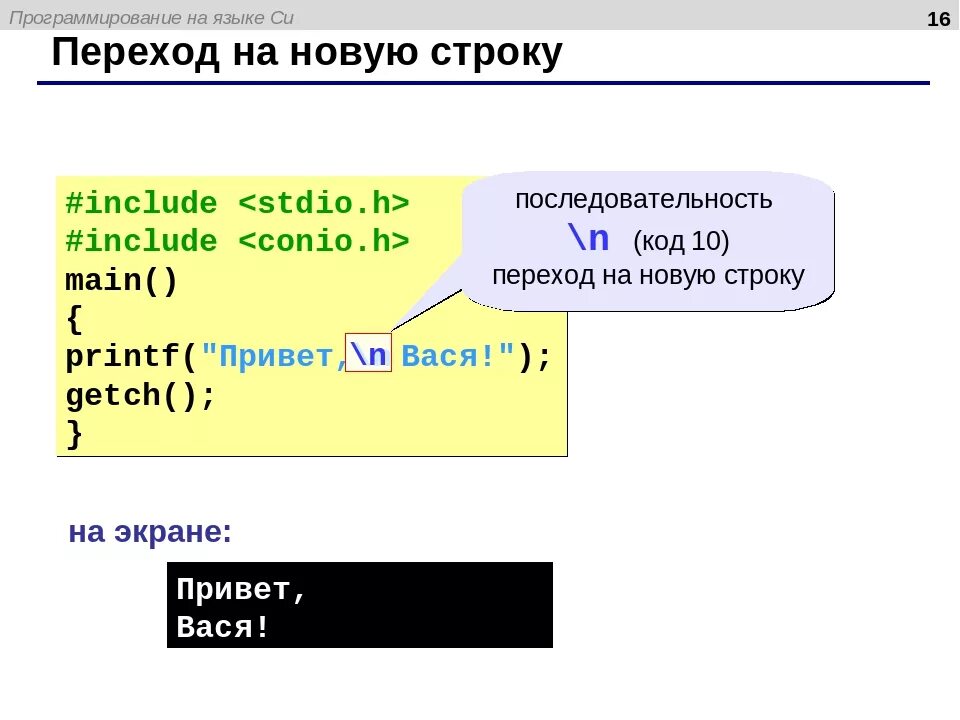Viewport: 960px width, 720px height.
Task: Click the callout text '(код 10)'
Action: [681, 241]
